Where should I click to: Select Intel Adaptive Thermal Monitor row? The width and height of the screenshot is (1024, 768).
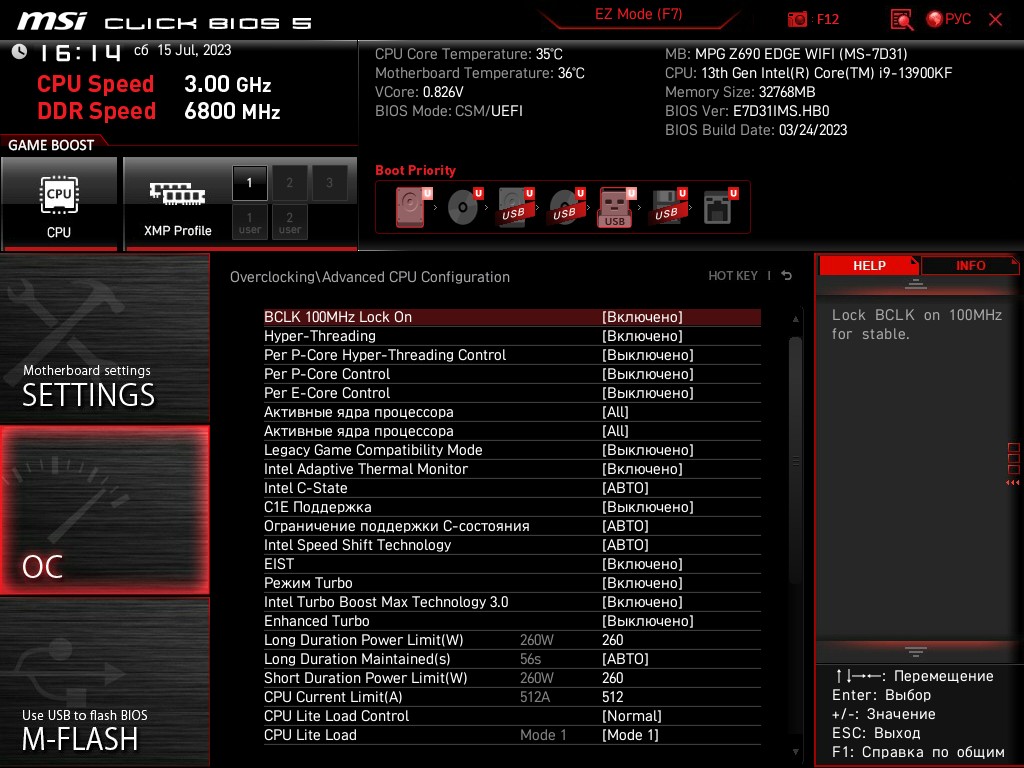[512, 469]
